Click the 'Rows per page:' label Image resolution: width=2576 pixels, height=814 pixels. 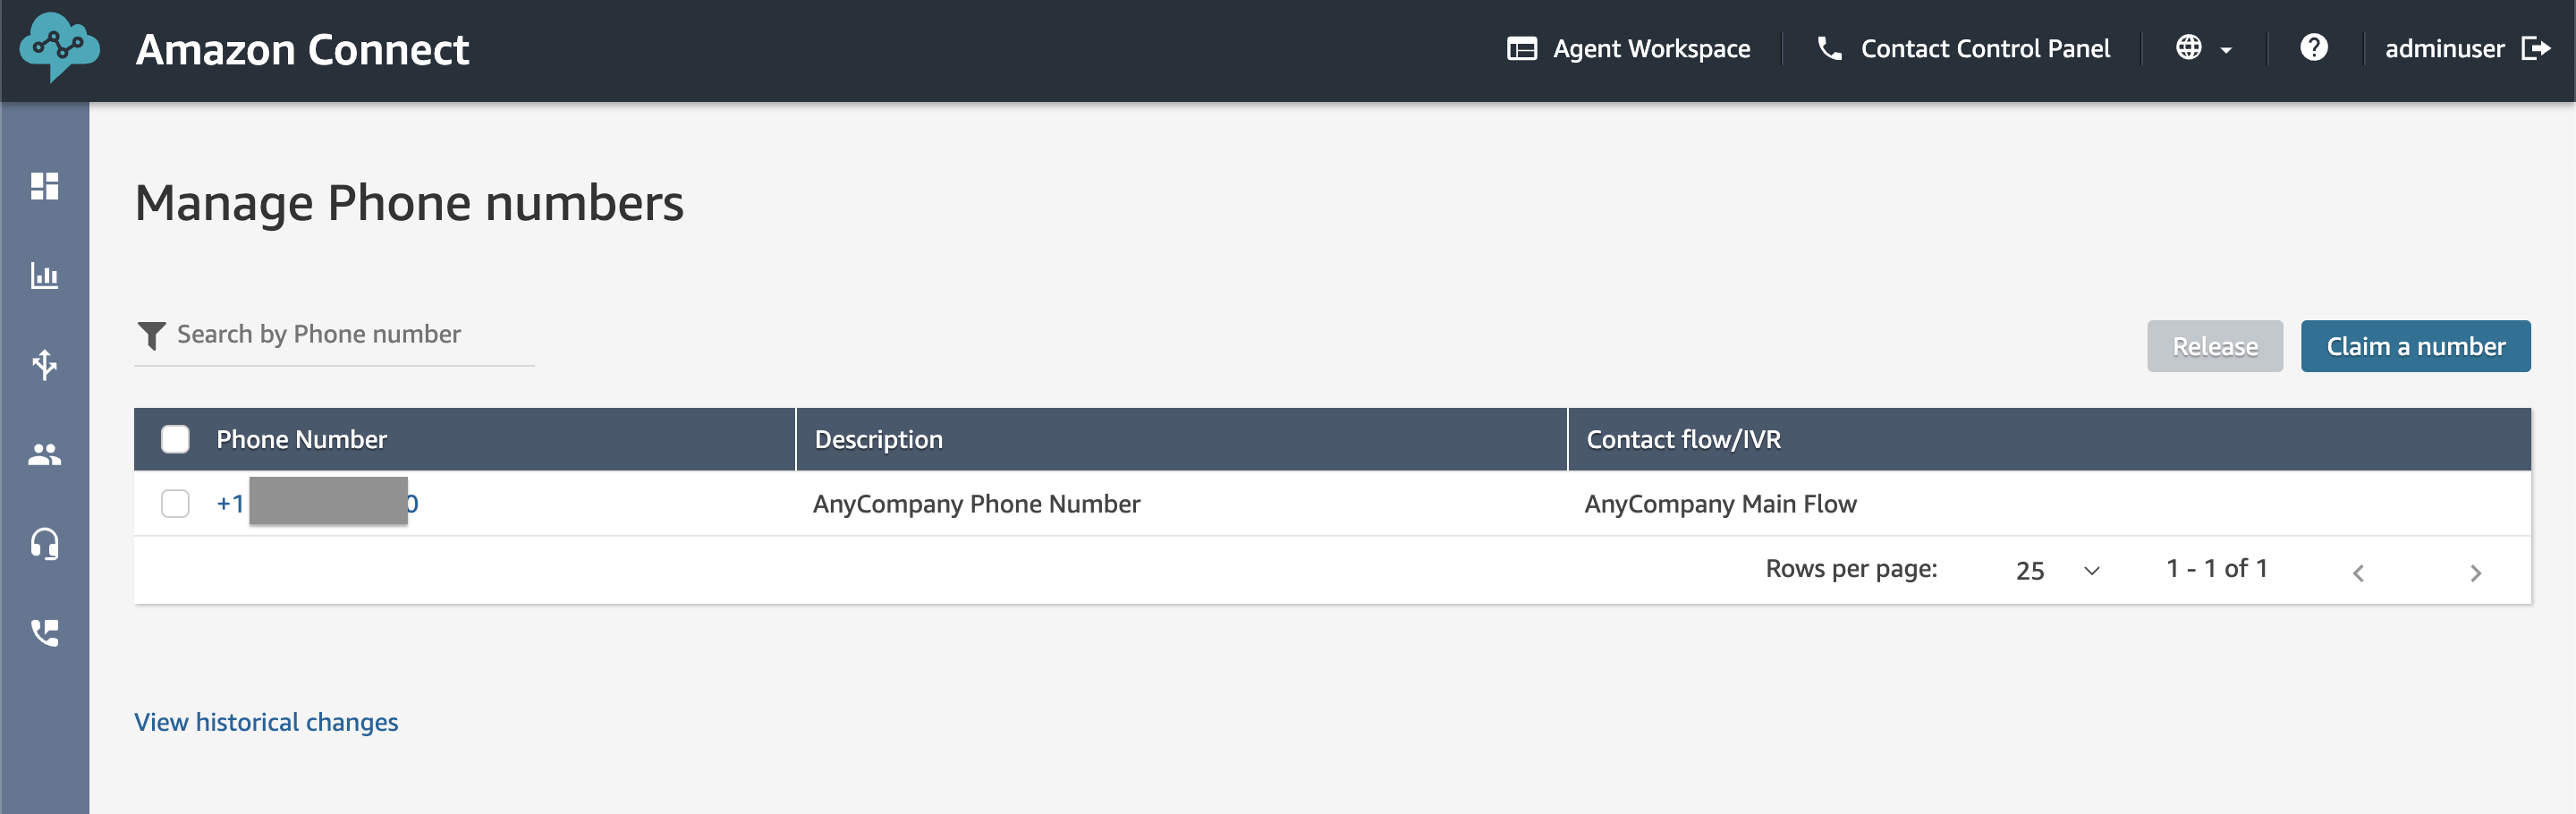point(1851,569)
